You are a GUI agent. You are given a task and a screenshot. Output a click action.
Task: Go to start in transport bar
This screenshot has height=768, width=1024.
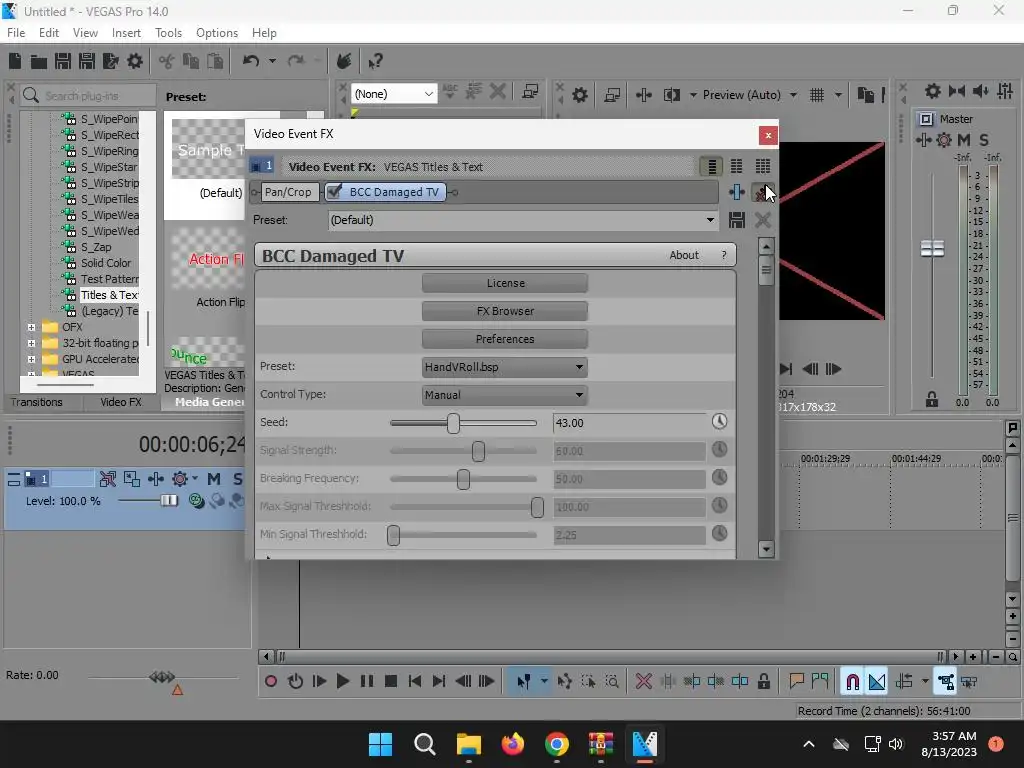click(x=415, y=682)
